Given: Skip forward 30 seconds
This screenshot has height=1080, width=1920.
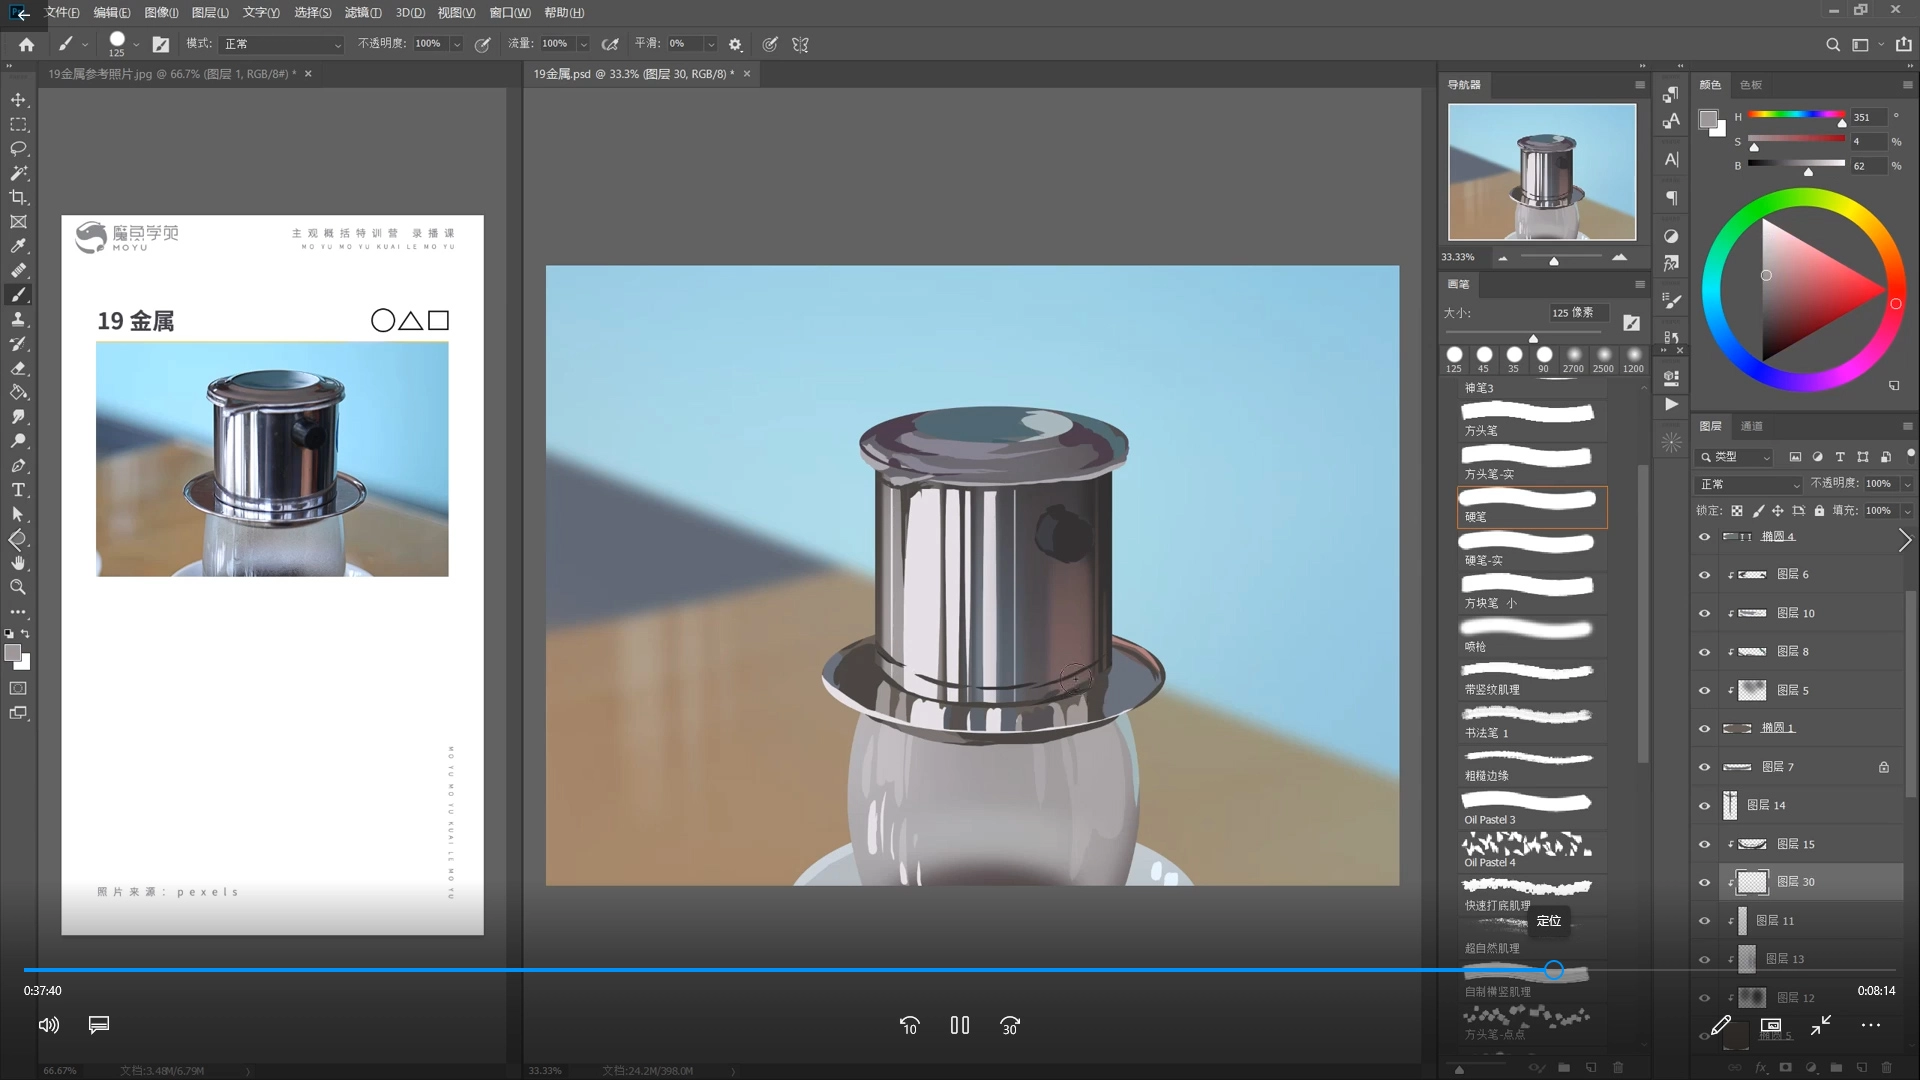Looking at the screenshot, I should [1010, 1025].
